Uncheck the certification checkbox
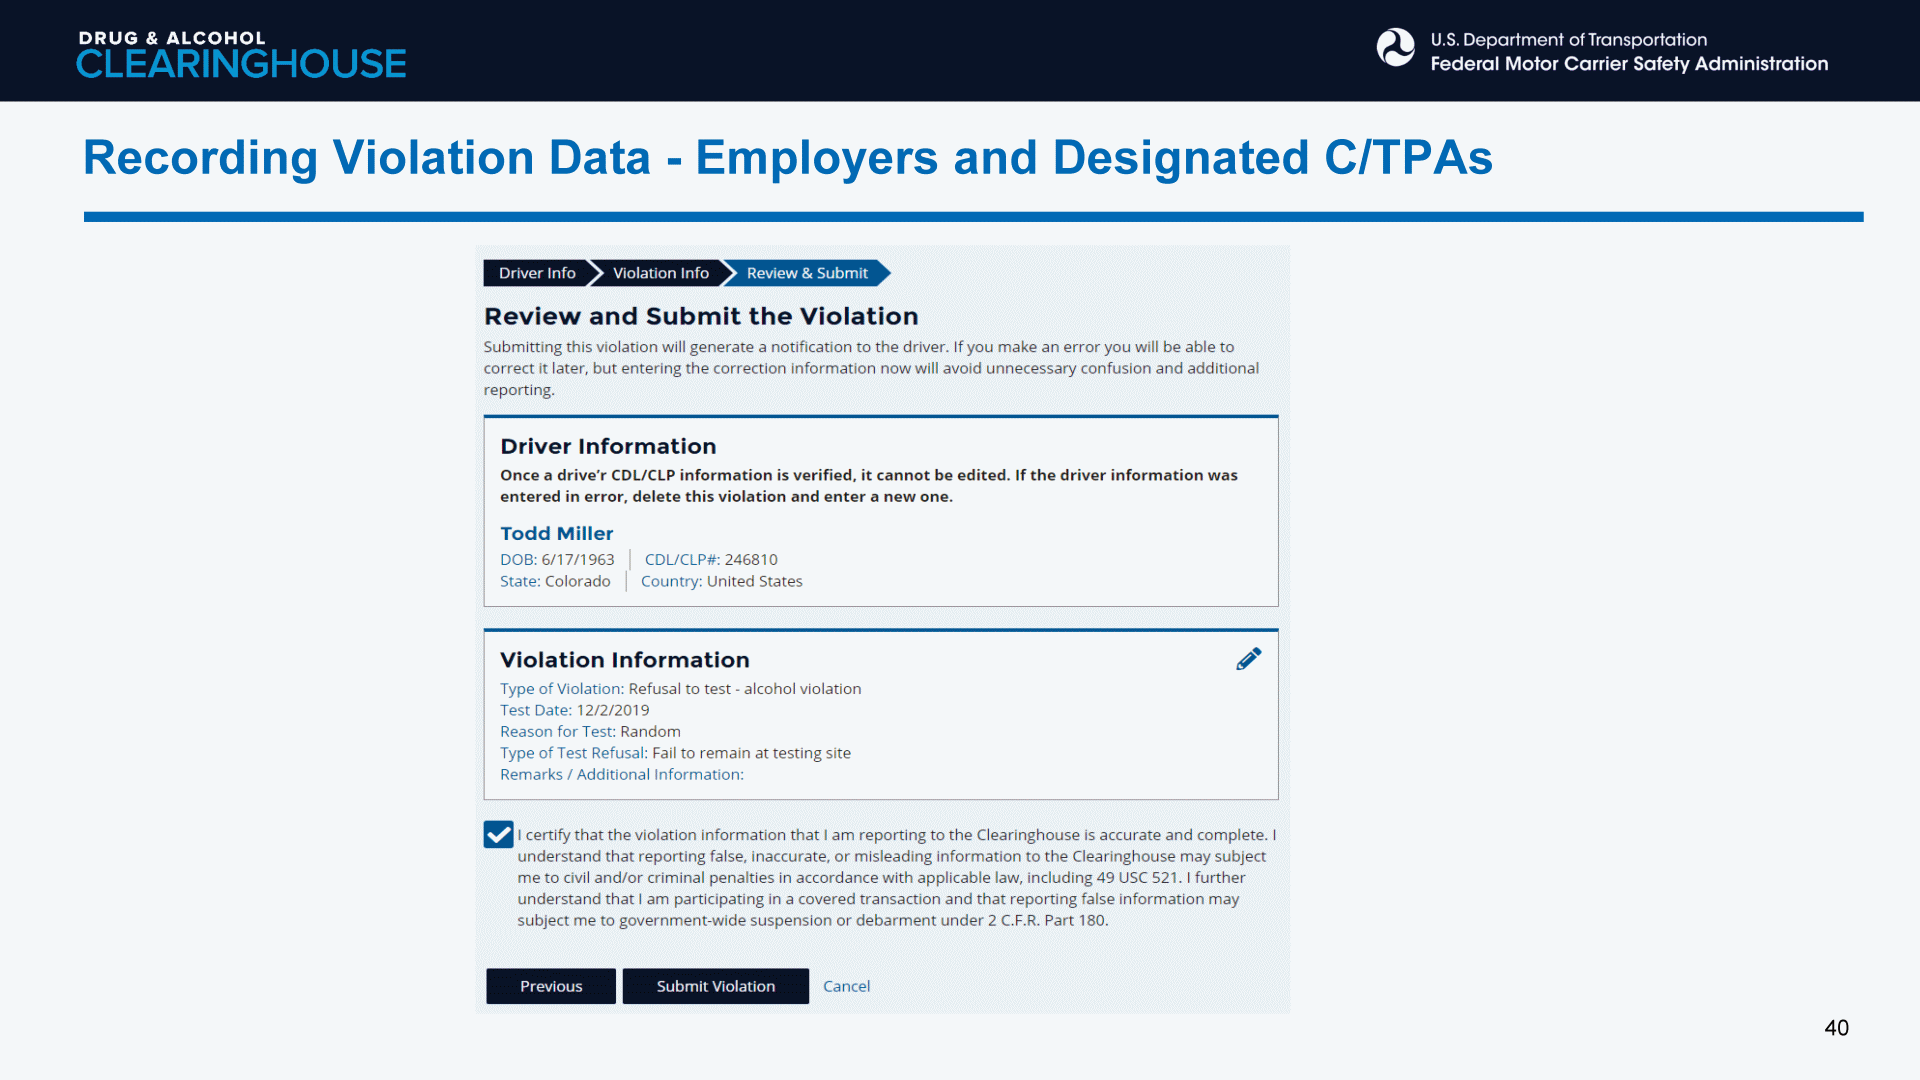1920x1080 pixels. point(498,835)
